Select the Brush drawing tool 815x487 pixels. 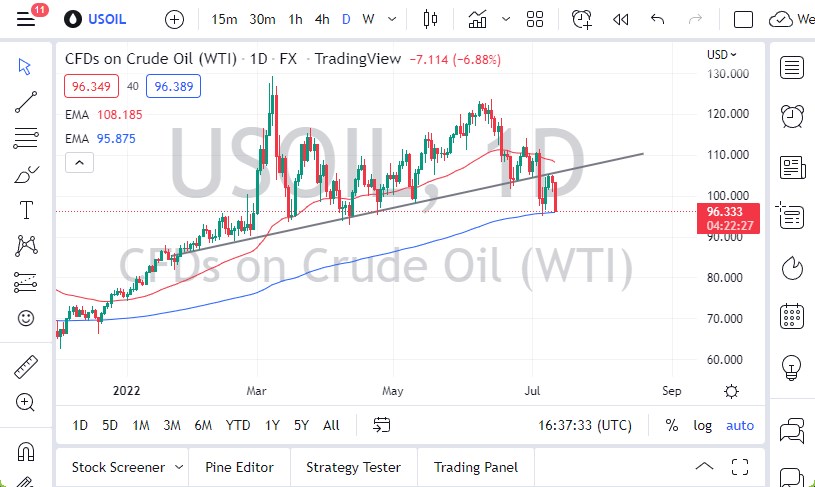click(26, 175)
